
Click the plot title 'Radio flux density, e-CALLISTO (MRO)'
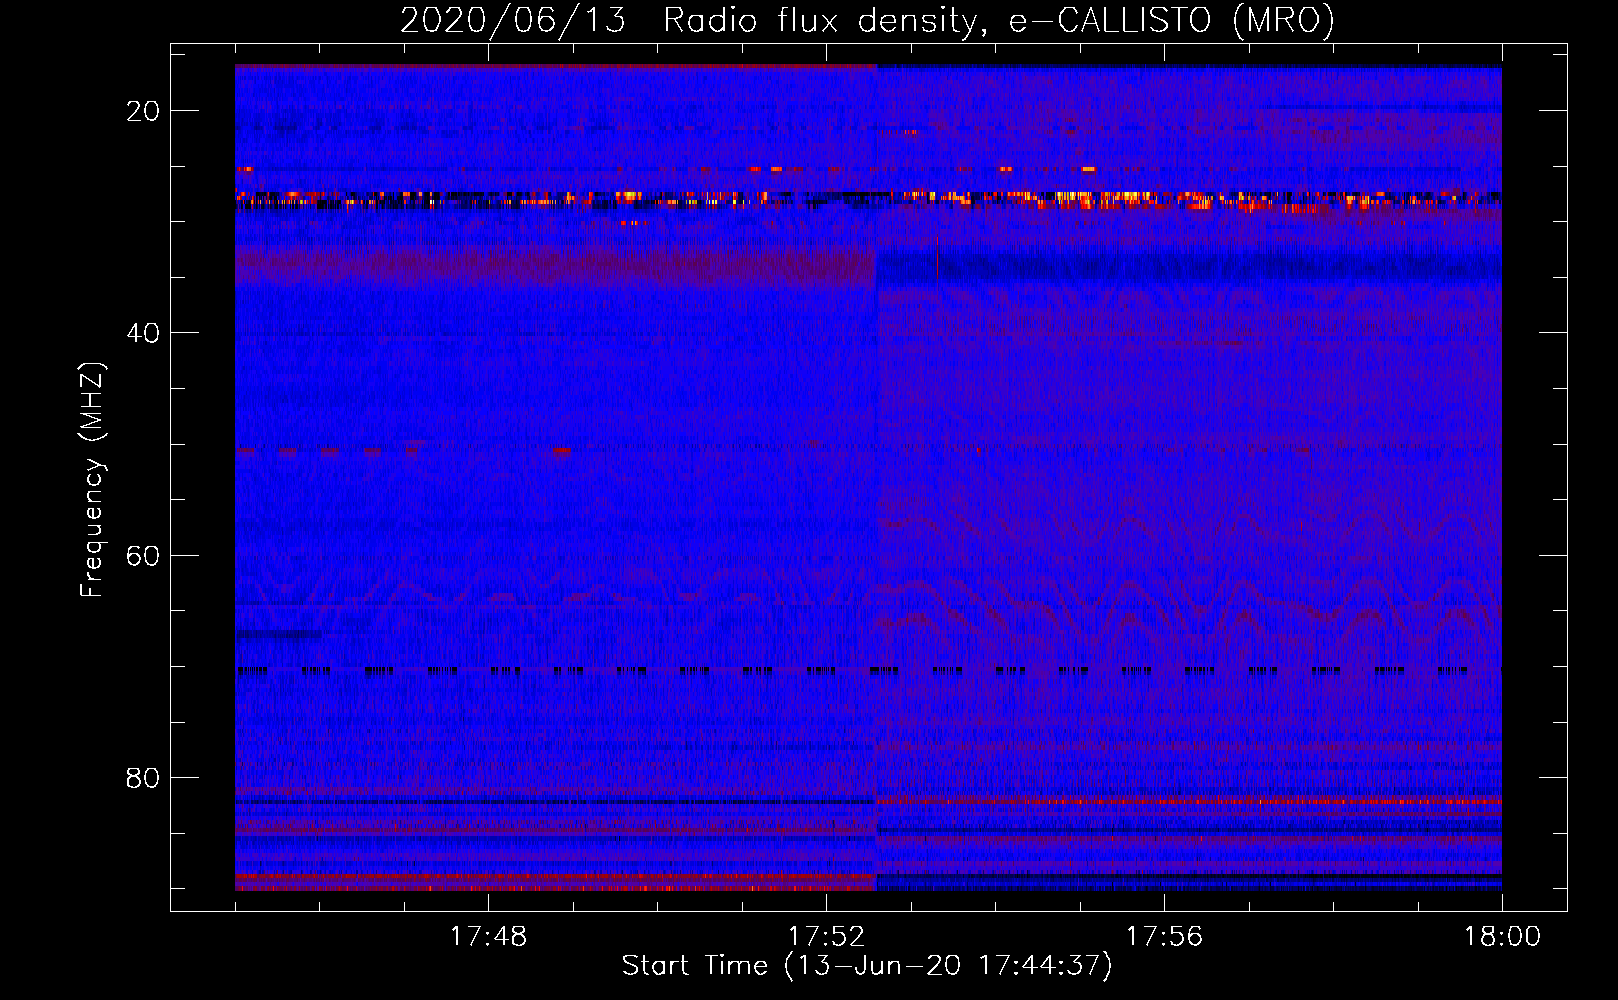click(x=999, y=20)
